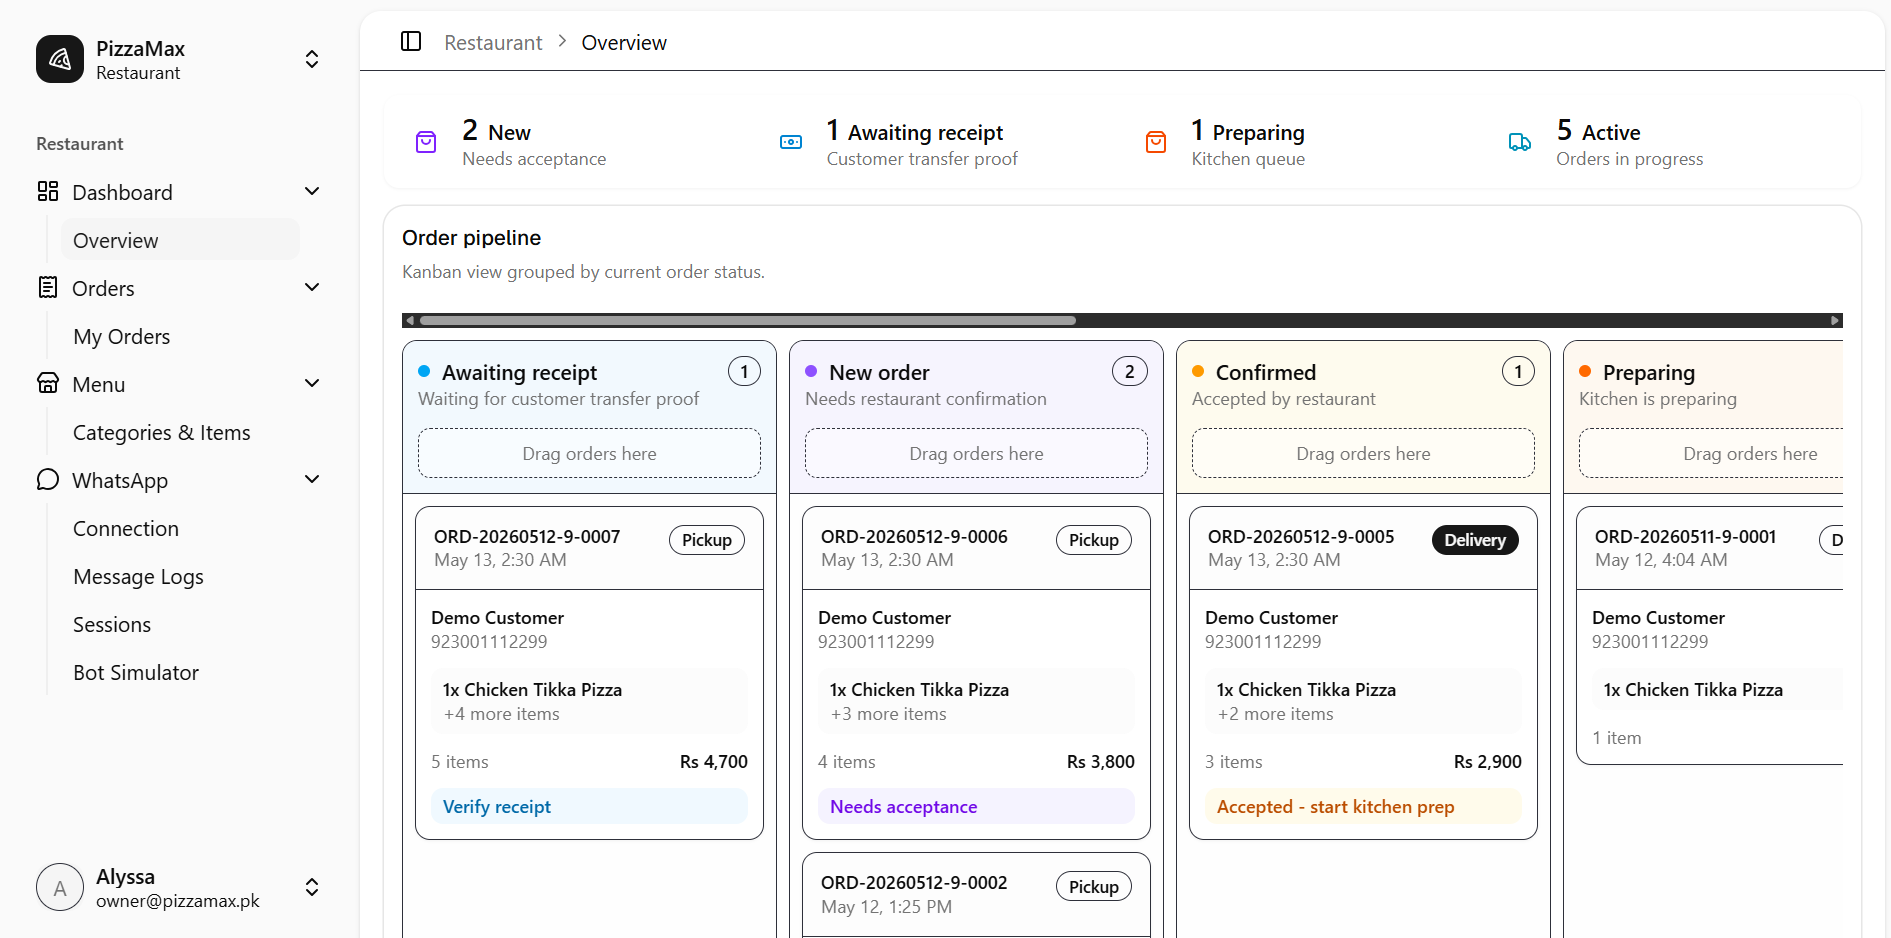Open the Alyssa account menu chevron
Viewport: 1891px width, 938px height.
(312, 887)
